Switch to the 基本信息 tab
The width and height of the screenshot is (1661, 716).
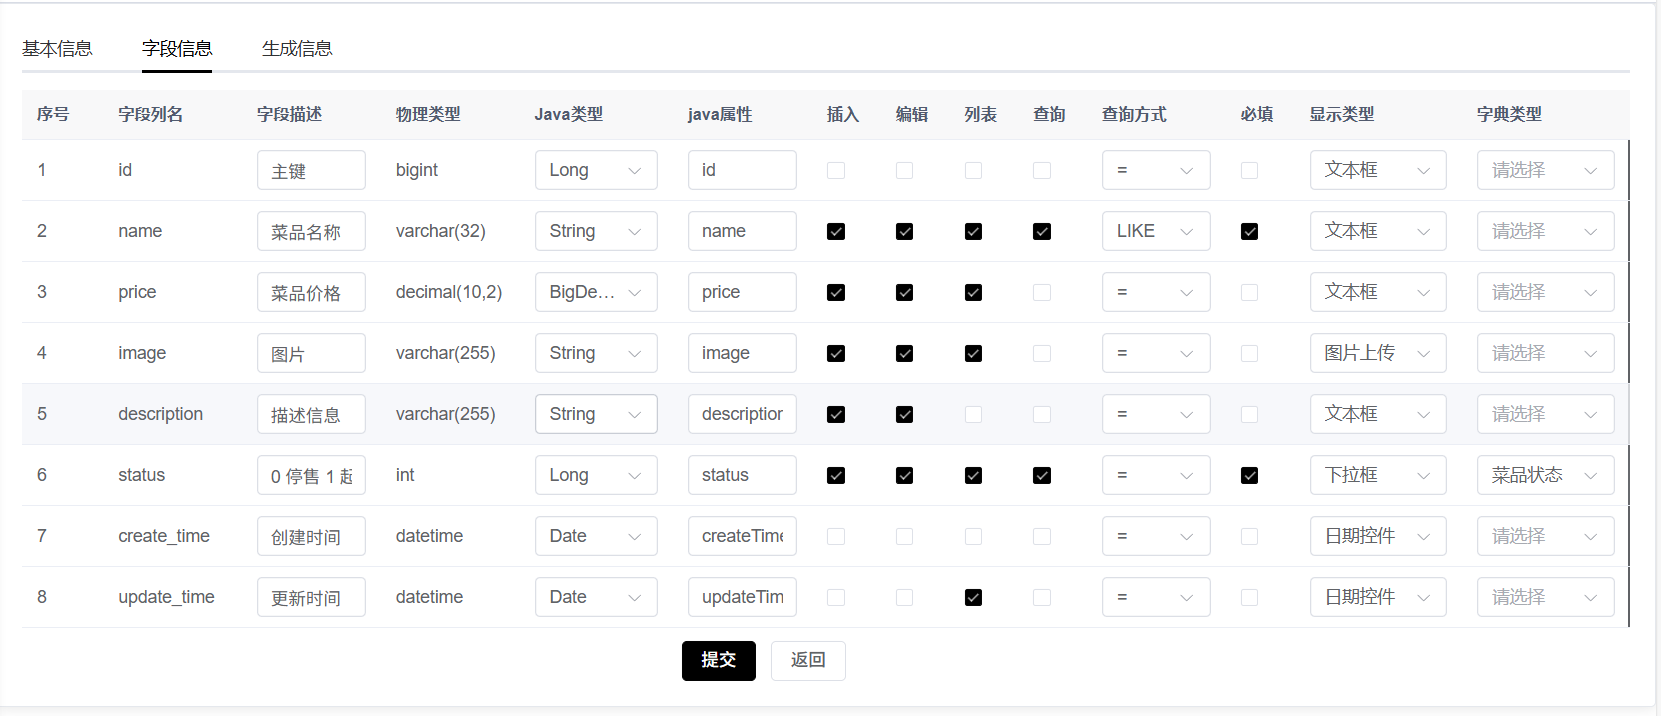click(57, 49)
